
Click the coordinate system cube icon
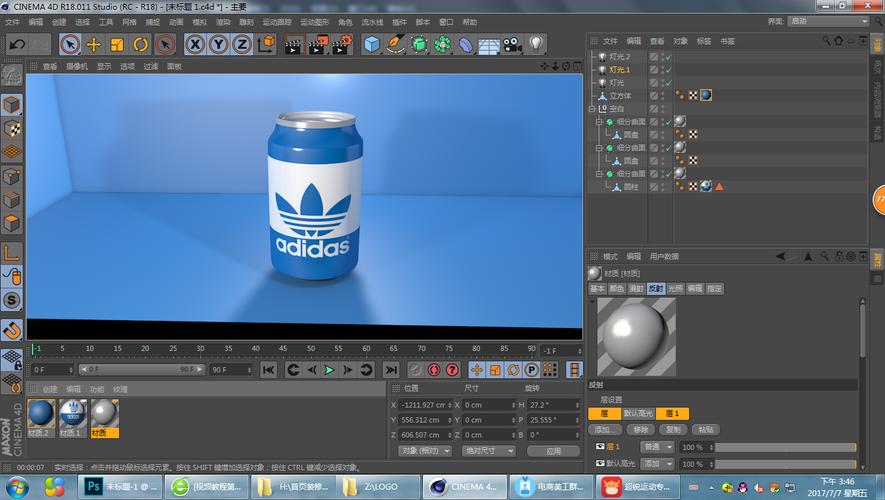point(266,44)
